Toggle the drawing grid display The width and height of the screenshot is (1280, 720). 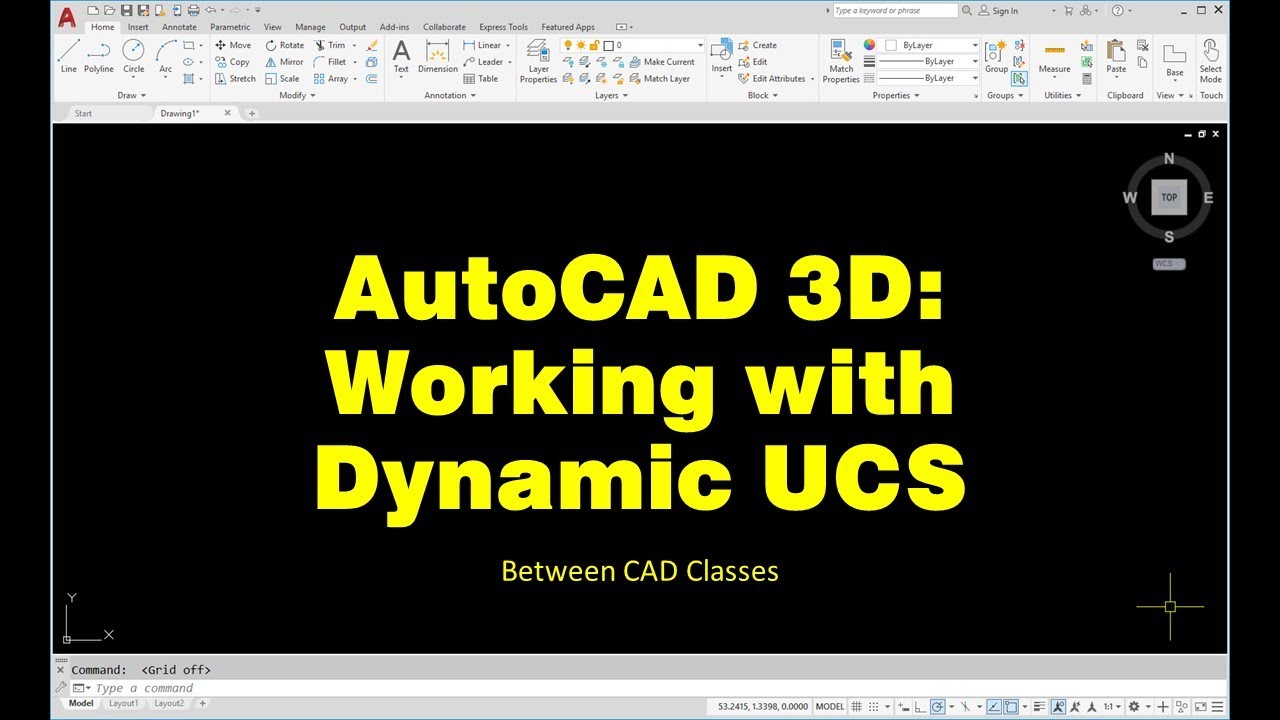click(x=856, y=705)
